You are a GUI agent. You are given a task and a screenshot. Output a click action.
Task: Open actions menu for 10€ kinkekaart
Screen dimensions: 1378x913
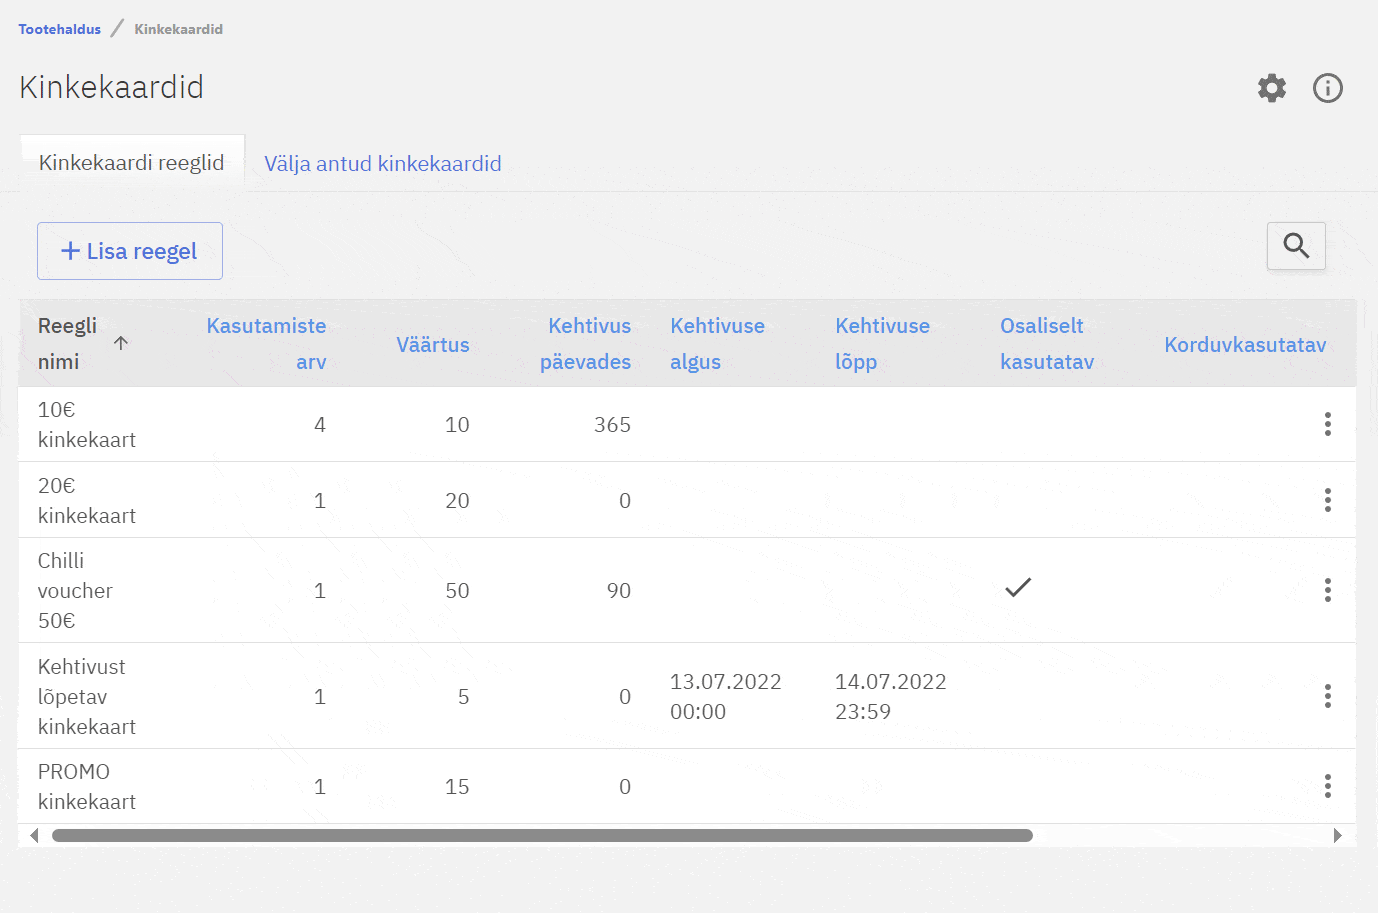point(1327,424)
